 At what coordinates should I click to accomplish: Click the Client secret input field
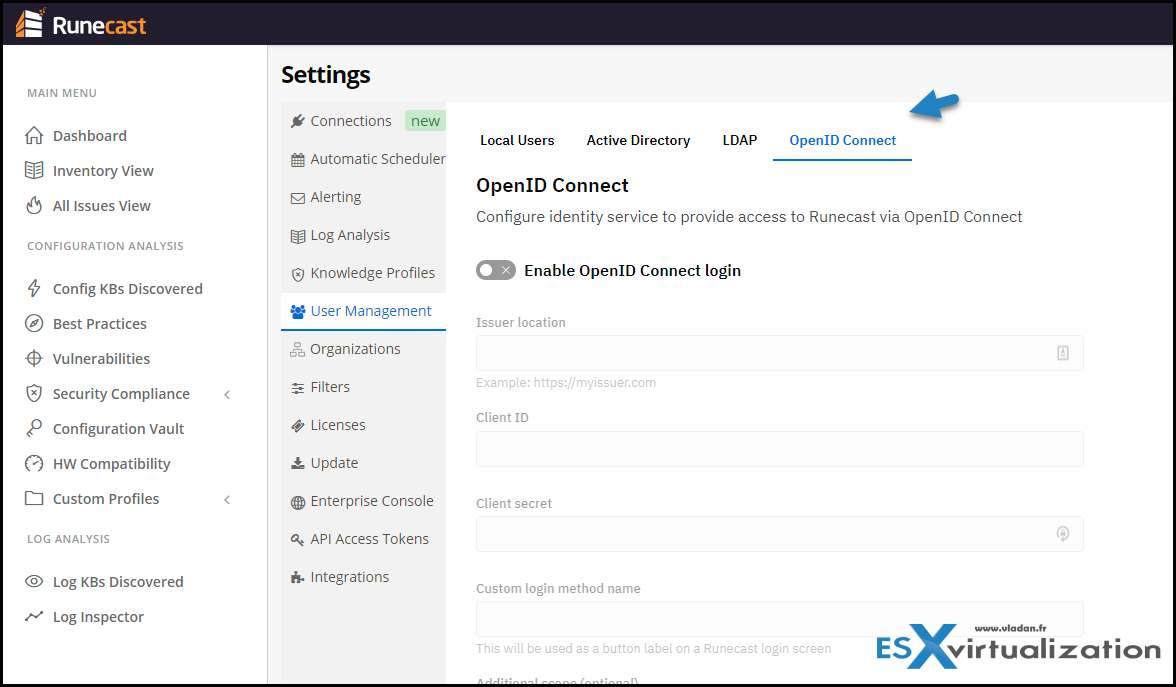tap(779, 534)
